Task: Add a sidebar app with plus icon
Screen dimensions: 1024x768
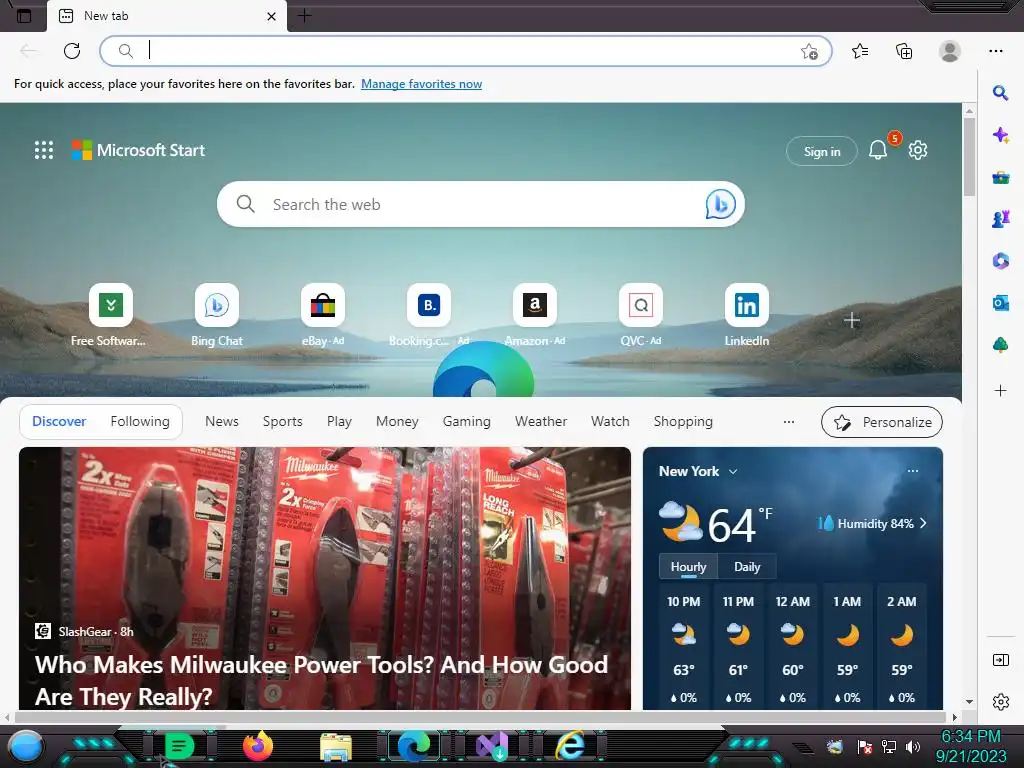Action: [x=1000, y=391]
